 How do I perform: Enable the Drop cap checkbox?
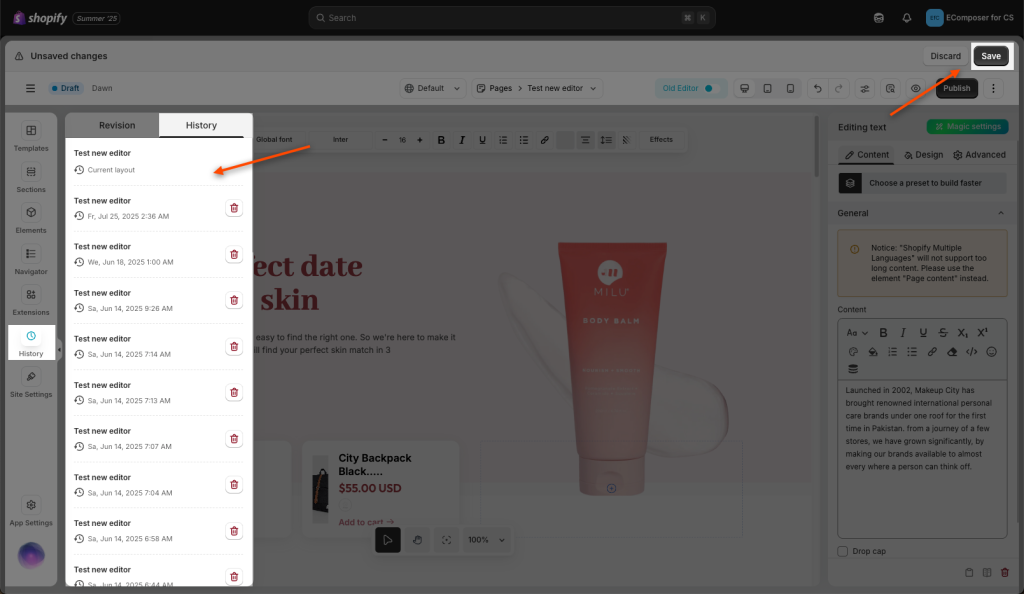point(843,551)
